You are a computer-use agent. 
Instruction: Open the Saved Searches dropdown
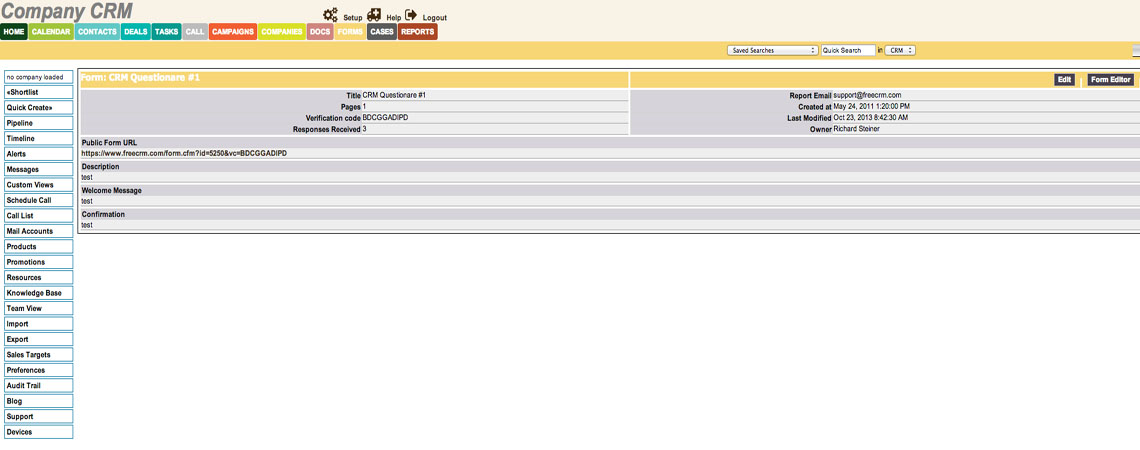click(772, 50)
